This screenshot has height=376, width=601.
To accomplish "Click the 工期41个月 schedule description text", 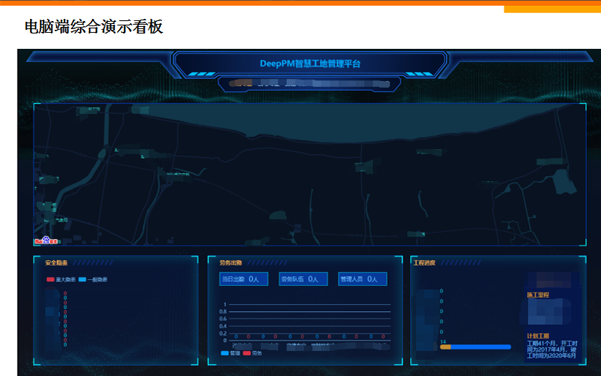I will [x=552, y=349].
